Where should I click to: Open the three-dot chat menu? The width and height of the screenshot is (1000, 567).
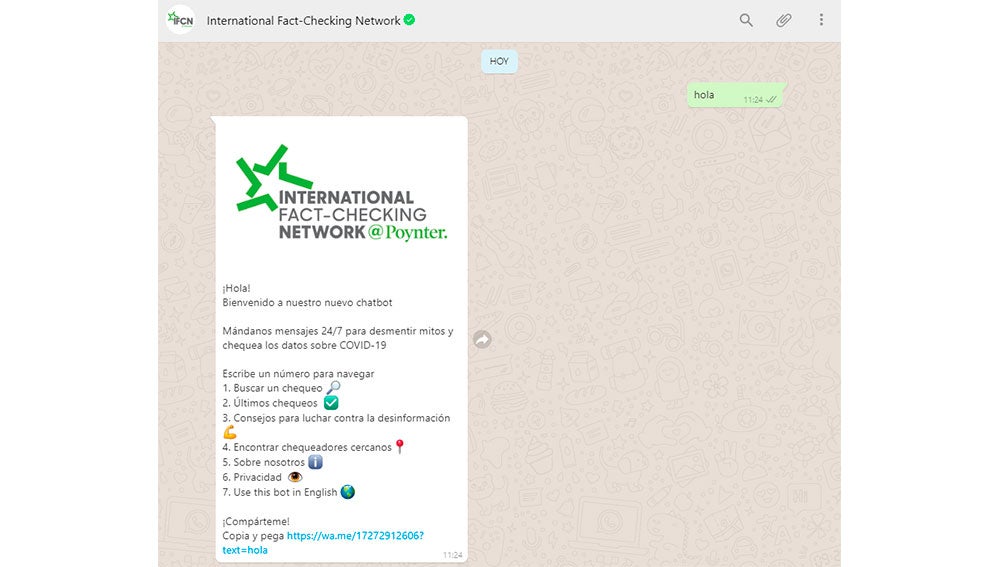point(821,20)
